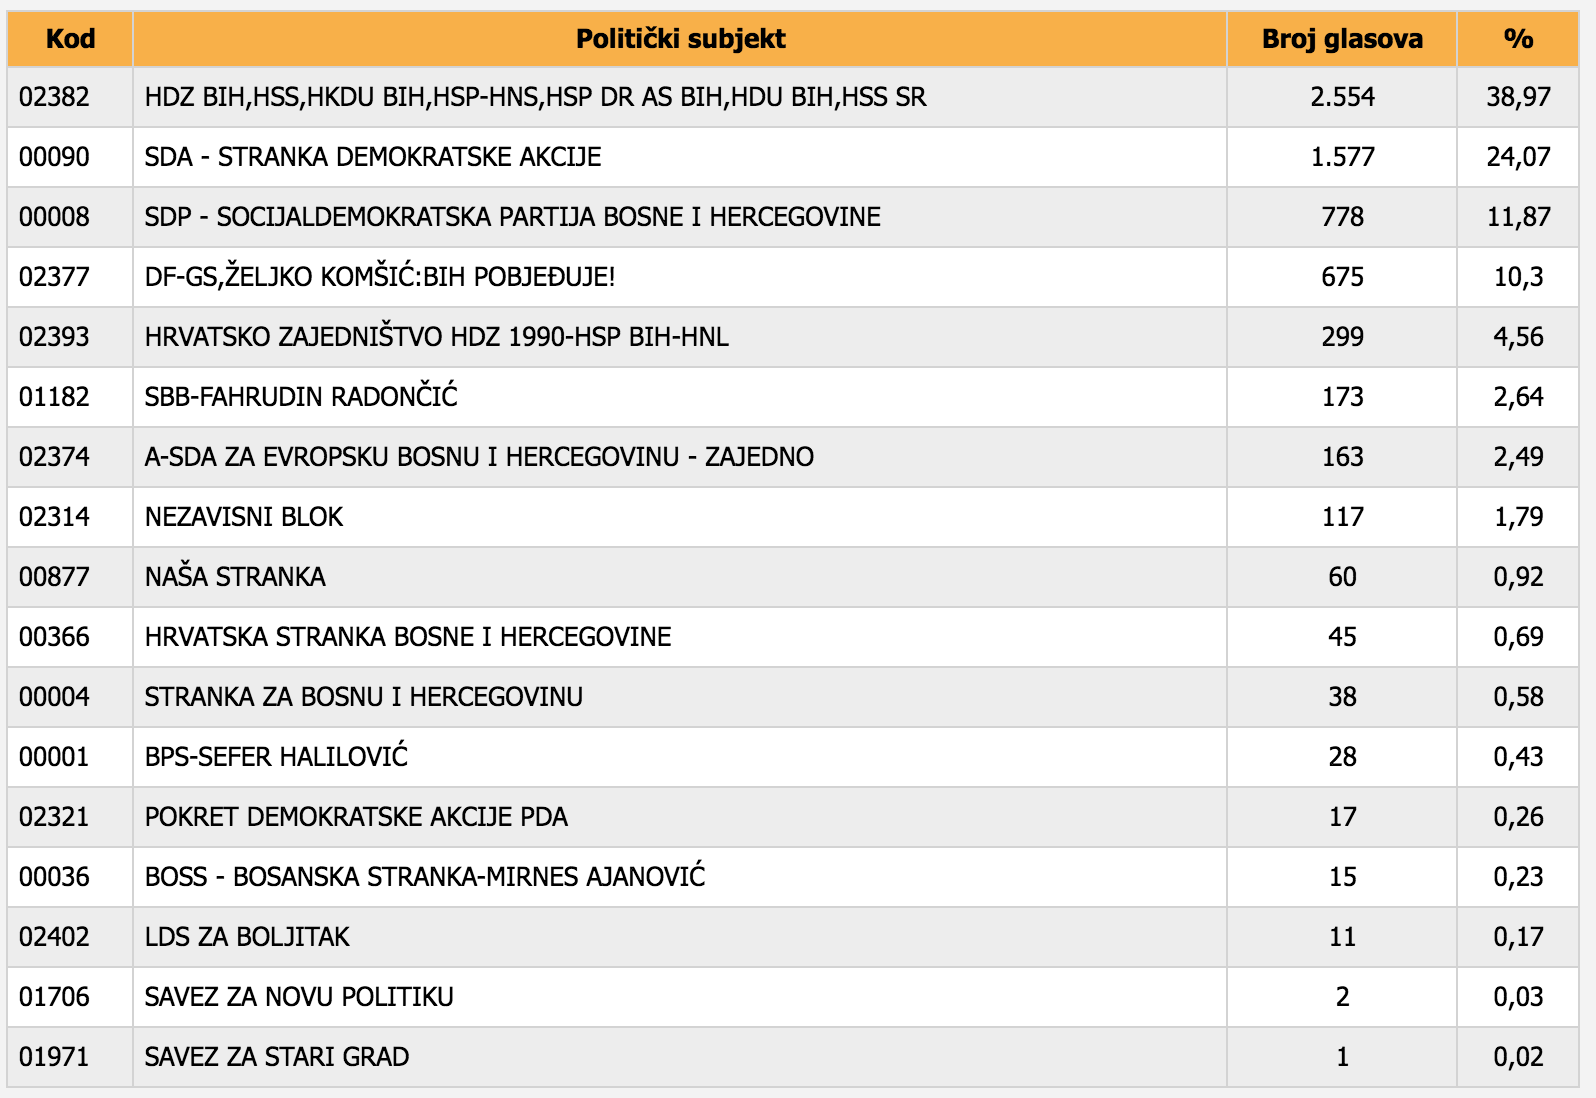The height and width of the screenshot is (1098, 1596).
Task: Click A-SDA Za Evropsku Bosnu party name
Action: 479,457
